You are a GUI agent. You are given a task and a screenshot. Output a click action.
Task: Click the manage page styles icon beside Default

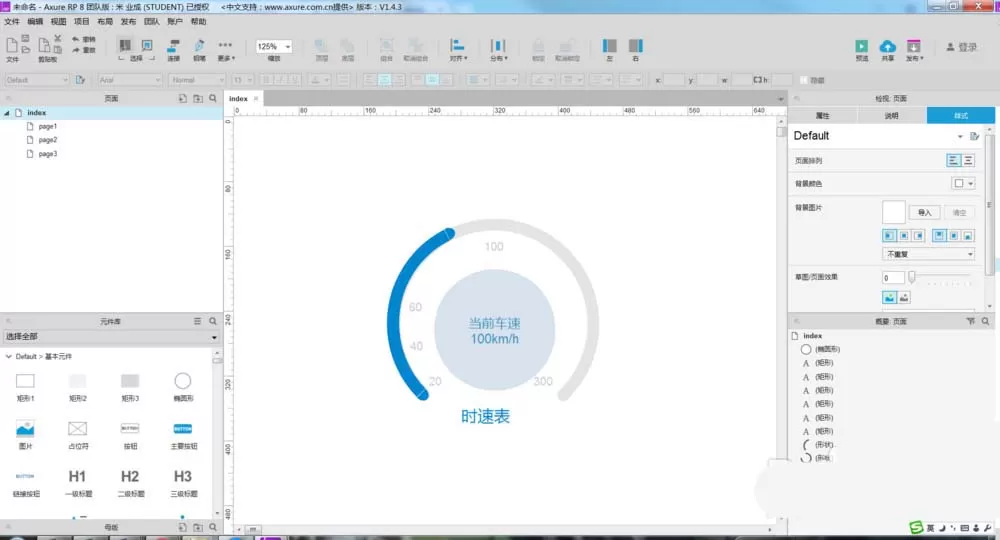974,136
